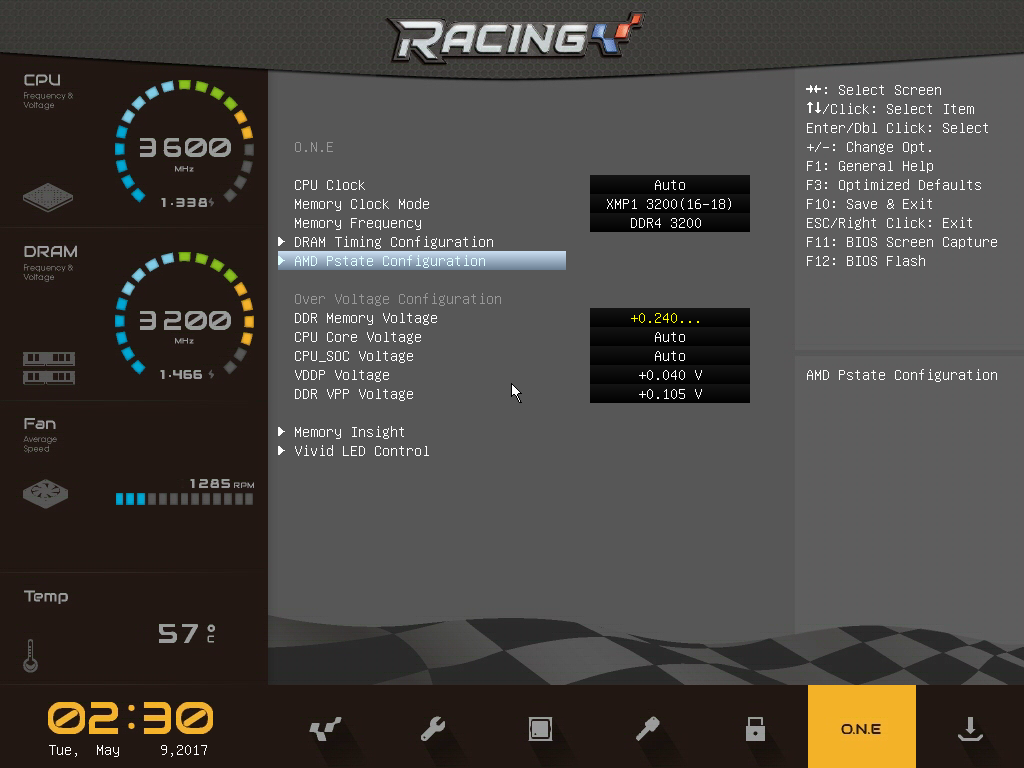Select the DDR Memory Voltage +0.240 field
1024x768 pixels.
click(x=669, y=318)
